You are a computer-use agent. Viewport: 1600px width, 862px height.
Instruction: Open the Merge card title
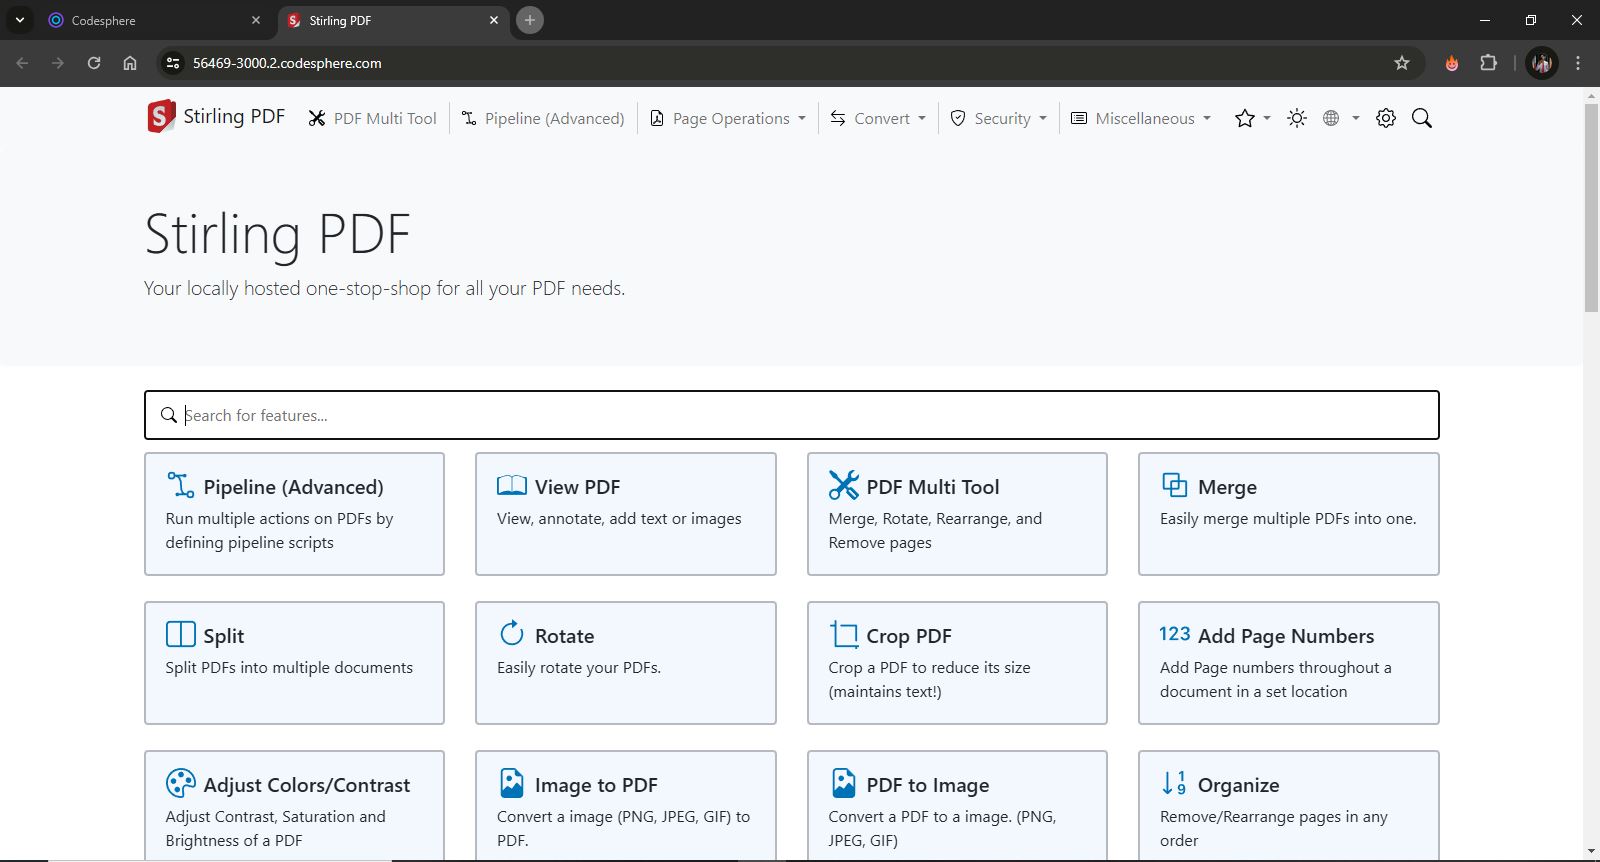[x=1227, y=487]
